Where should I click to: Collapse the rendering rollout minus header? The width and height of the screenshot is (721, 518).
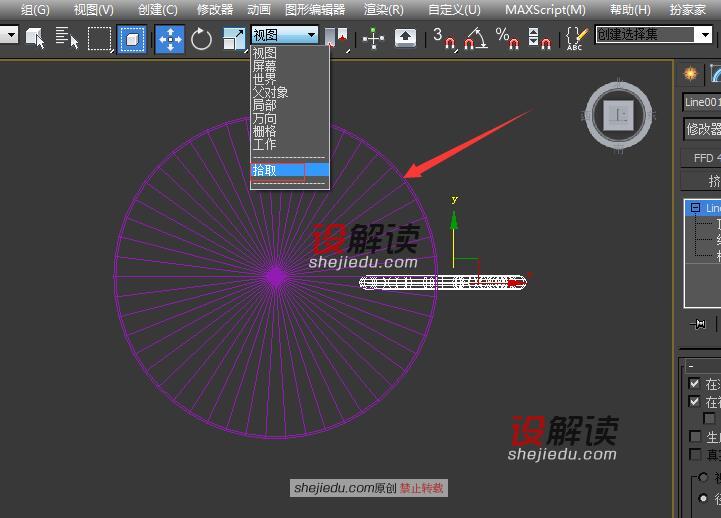691,366
